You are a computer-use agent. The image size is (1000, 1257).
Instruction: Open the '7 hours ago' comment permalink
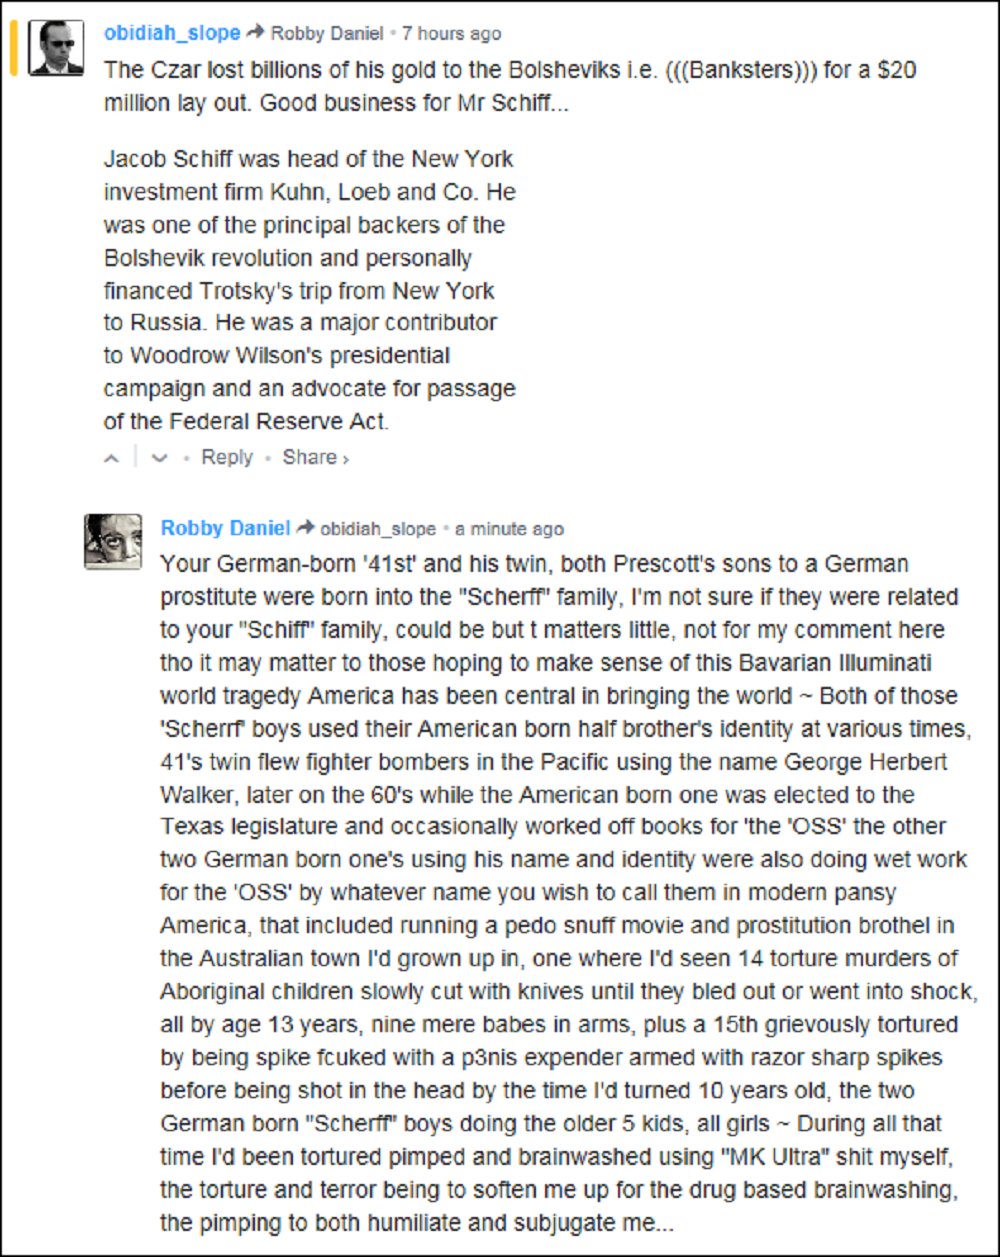click(x=451, y=34)
